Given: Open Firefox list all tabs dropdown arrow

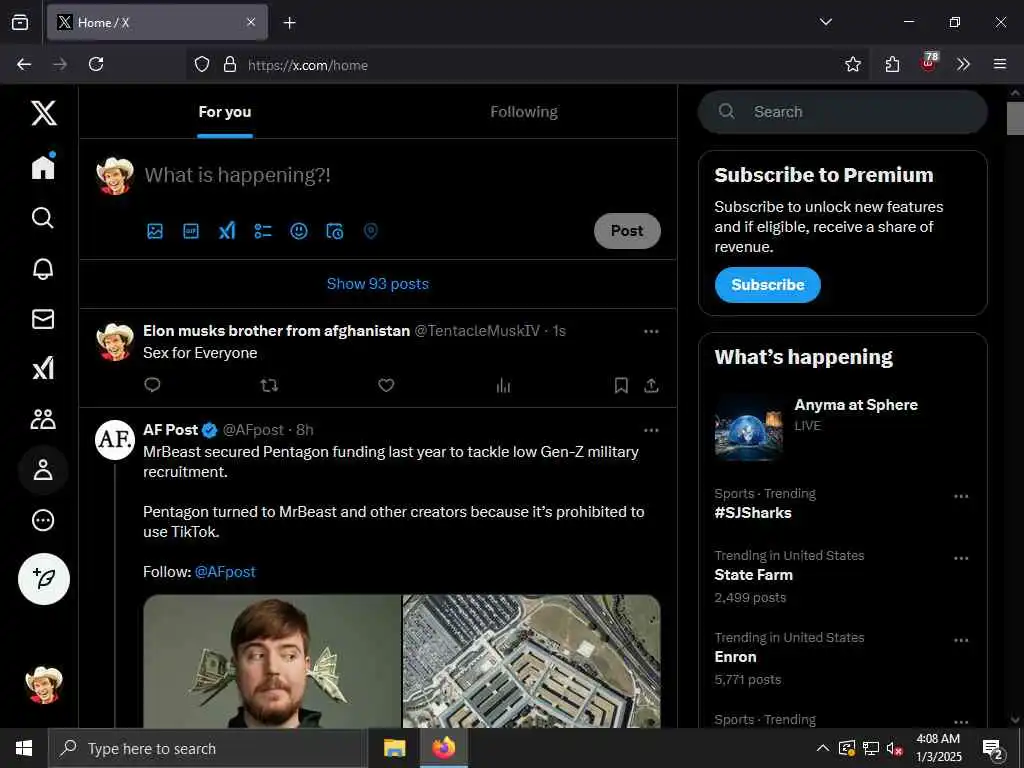Looking at the screenshot, I should pos(825,22).
